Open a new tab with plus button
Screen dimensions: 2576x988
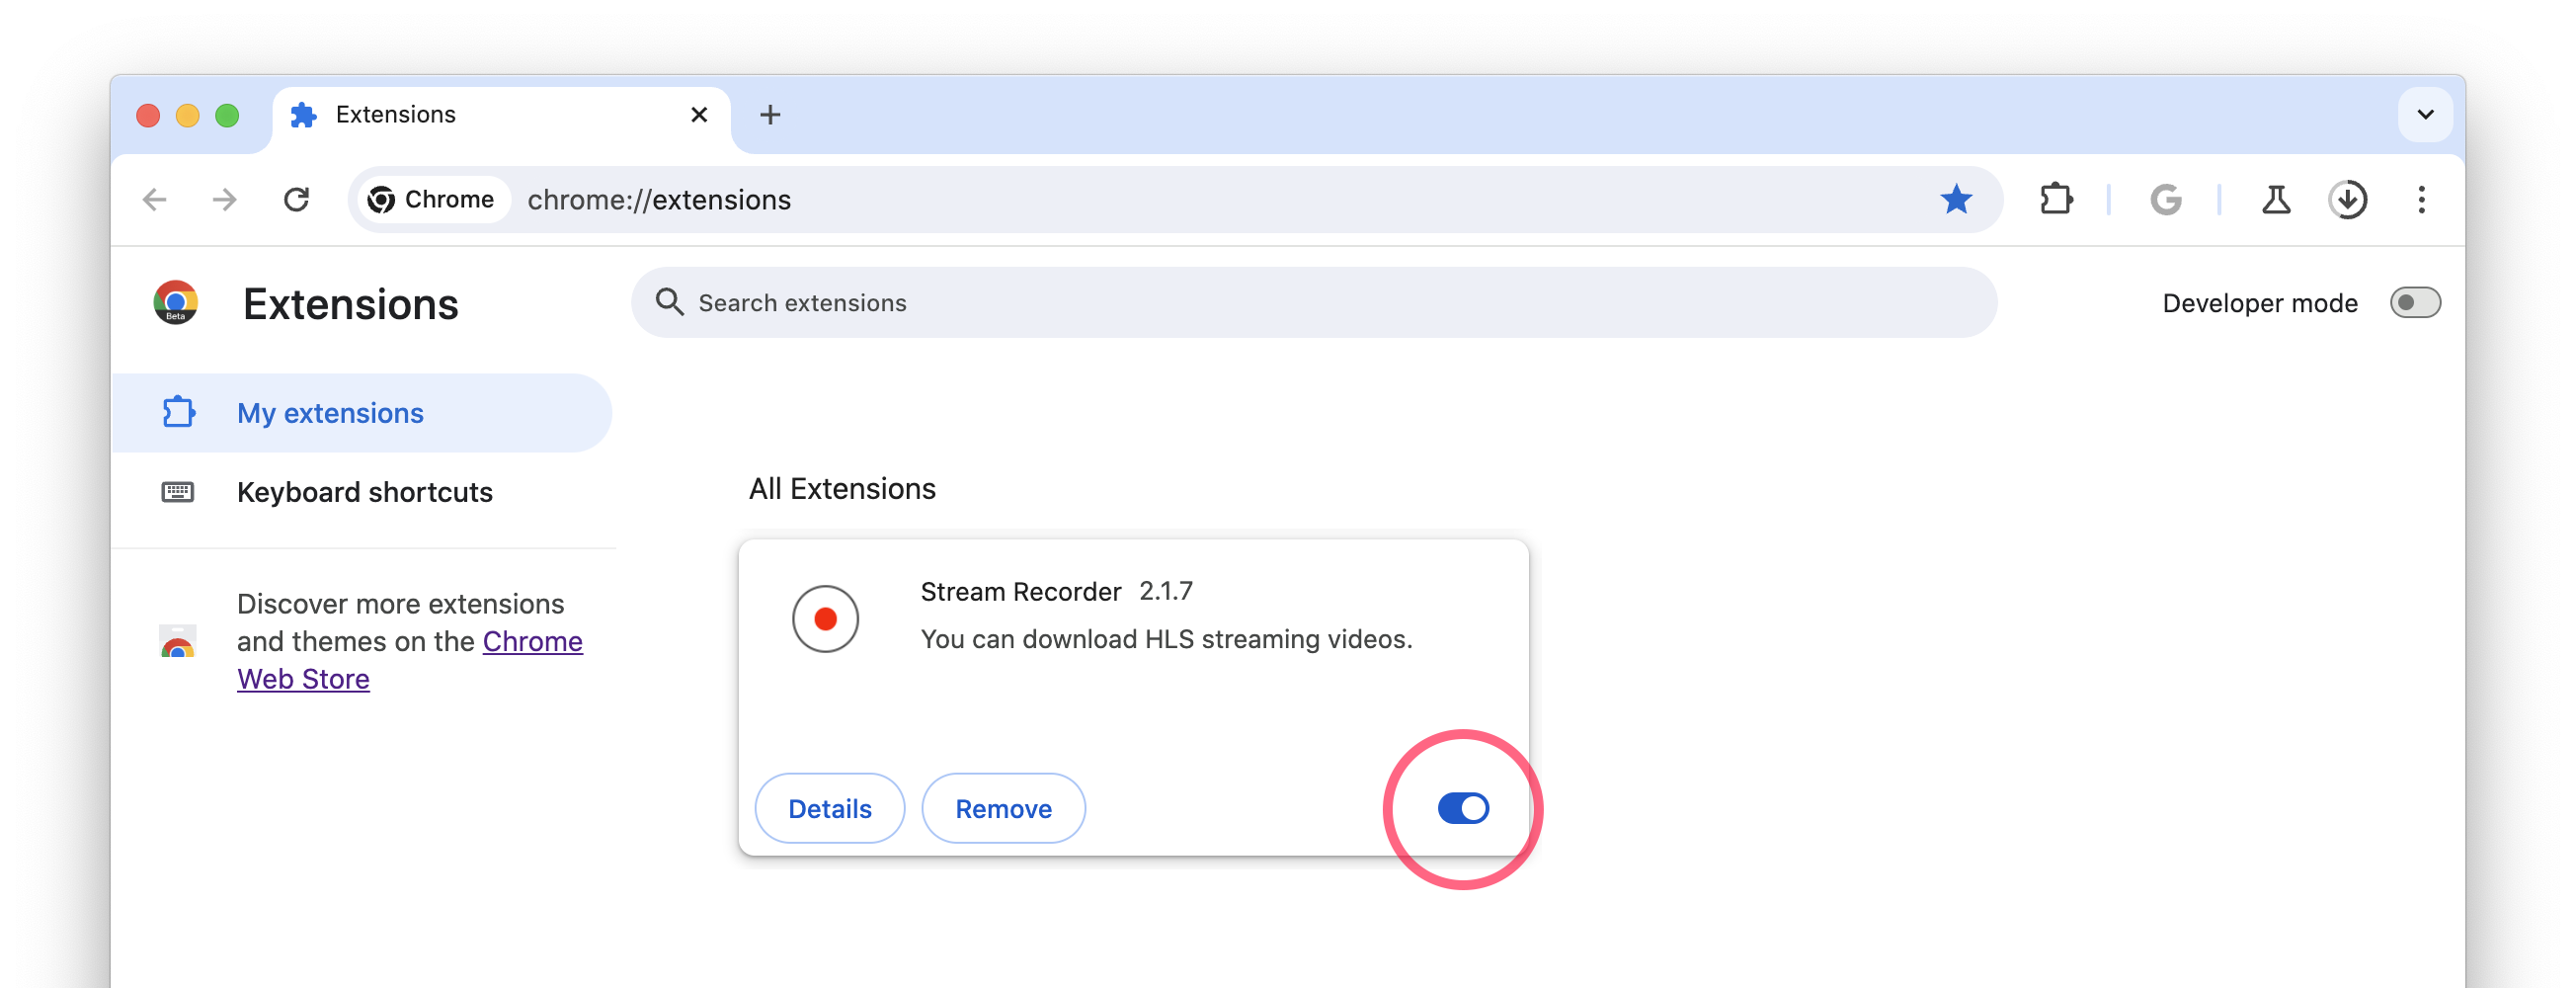coord(770,115)
